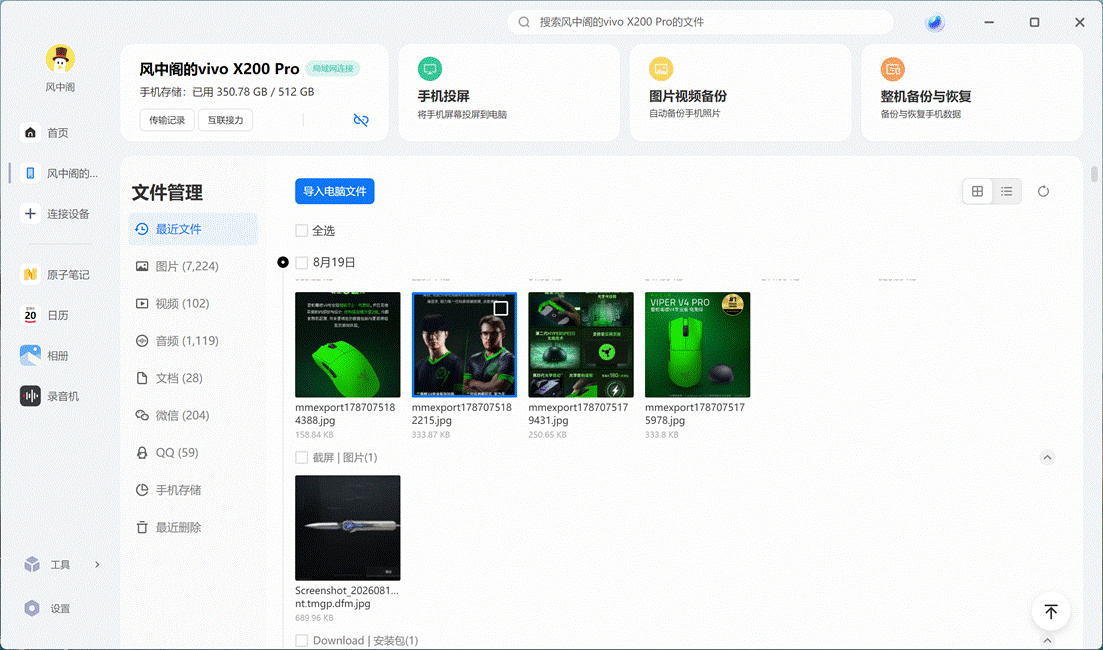Open mmexport1787075184388.jpg thumbnail
Screen dimensions: 1103x650
(348, 345)
